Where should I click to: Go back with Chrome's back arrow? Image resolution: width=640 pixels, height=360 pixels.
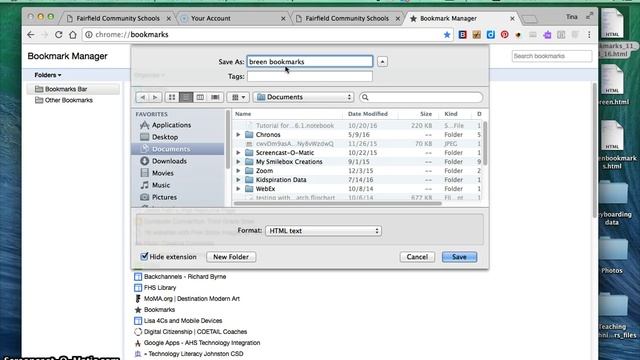[x=31, y=35]
